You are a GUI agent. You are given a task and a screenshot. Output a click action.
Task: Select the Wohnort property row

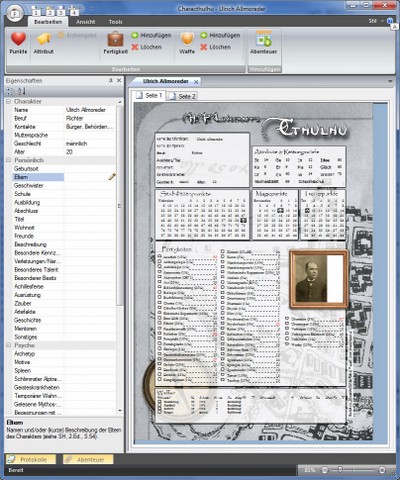tap(64, 227)
